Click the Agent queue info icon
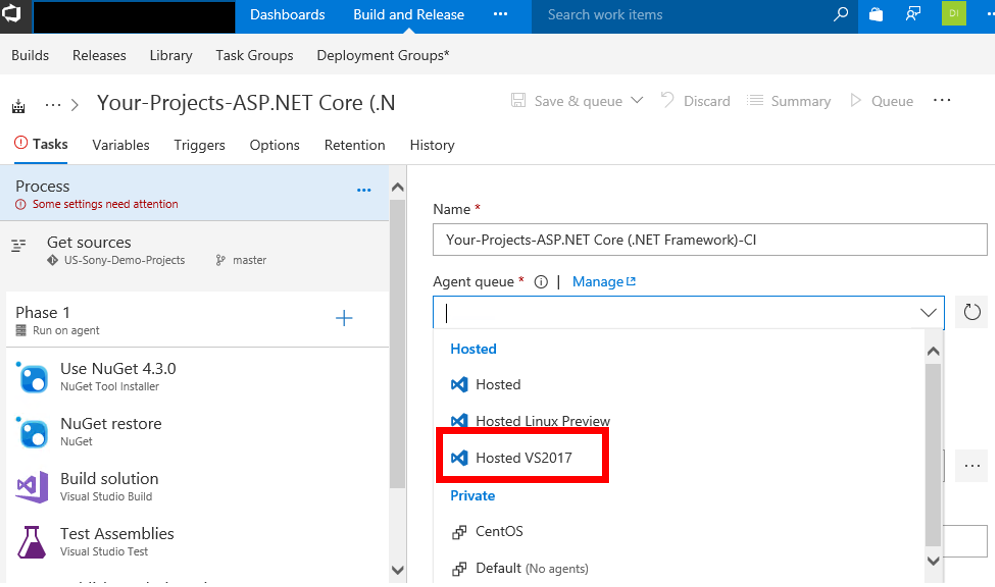The height and width of the screenshot is (587, 995). [541, 282]
